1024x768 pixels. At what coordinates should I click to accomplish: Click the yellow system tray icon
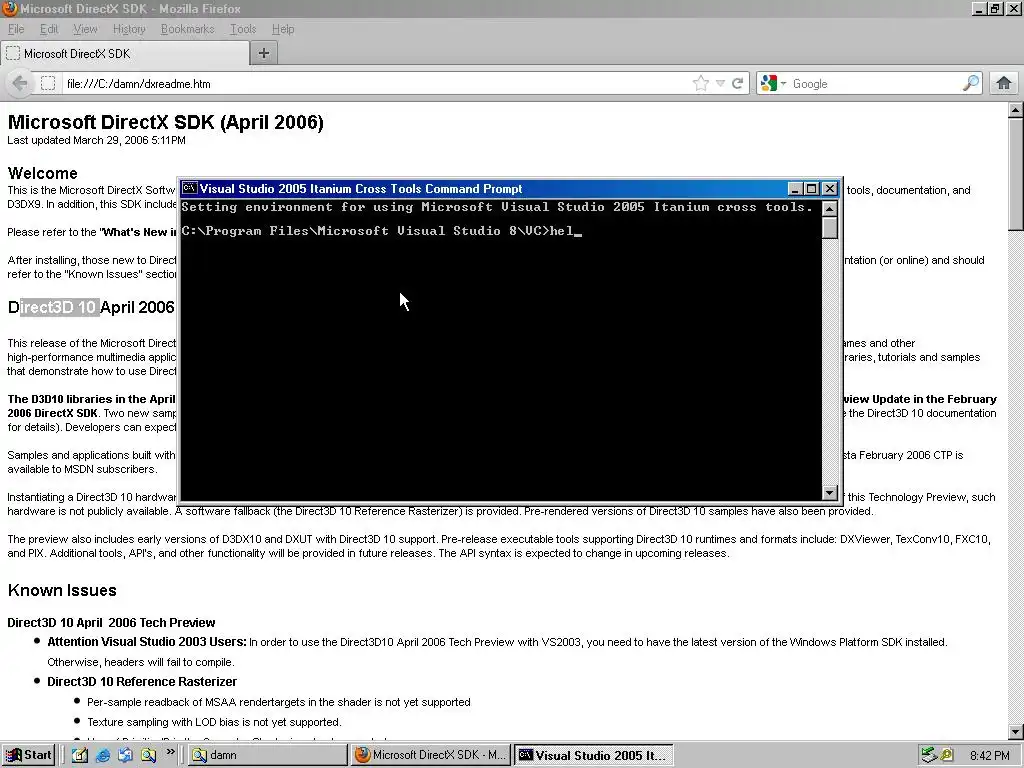(947, 756)
